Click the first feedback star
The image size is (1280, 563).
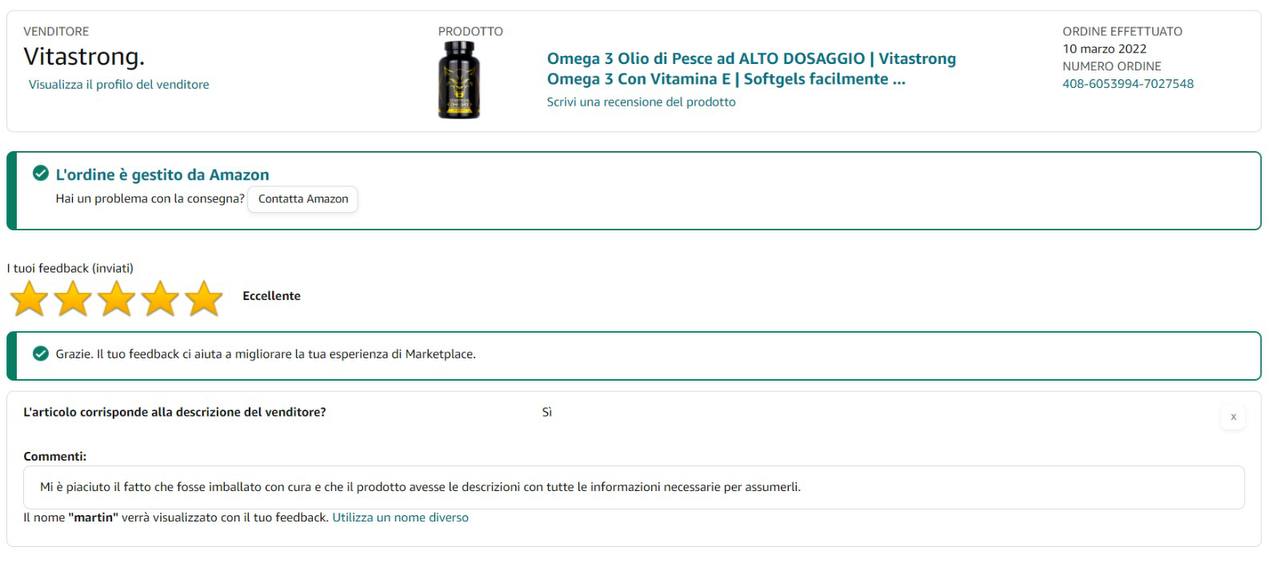click(29, 298)
